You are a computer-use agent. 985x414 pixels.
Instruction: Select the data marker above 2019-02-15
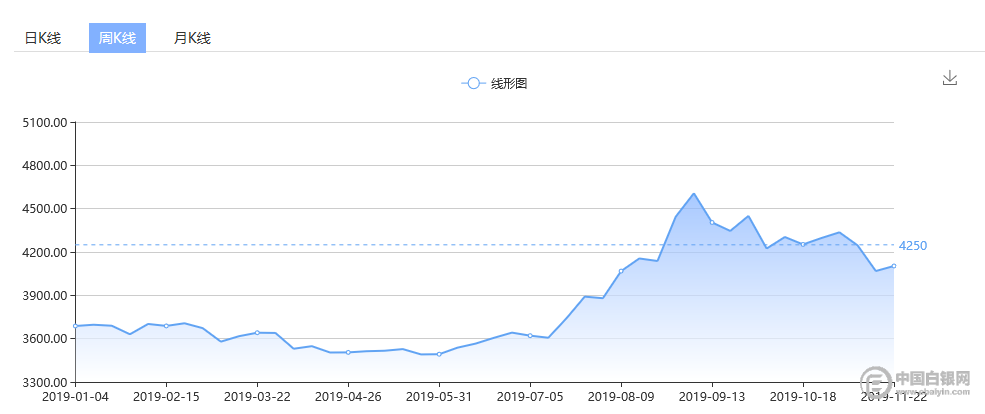coord(166,326)
